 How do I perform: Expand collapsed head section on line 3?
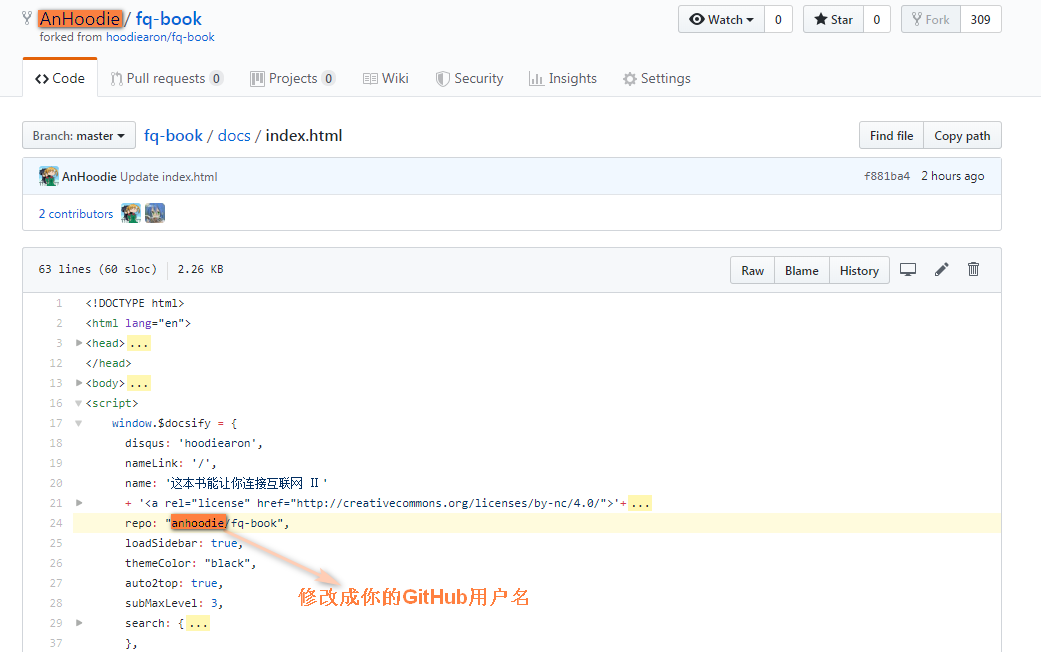[x=79, y=343]
